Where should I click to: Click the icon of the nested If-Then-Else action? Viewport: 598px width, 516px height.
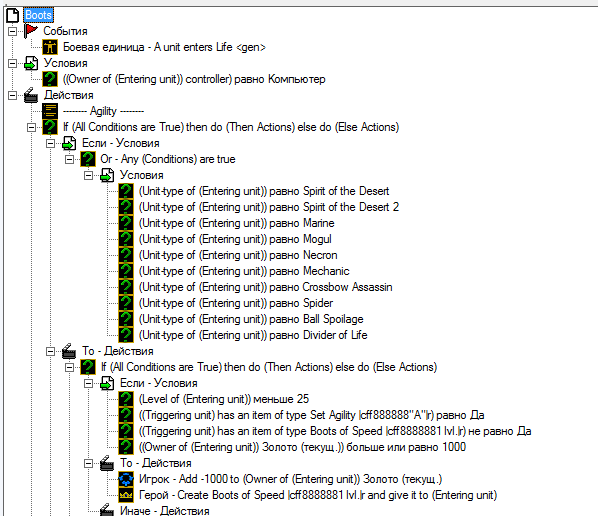(x=88, y=367)
